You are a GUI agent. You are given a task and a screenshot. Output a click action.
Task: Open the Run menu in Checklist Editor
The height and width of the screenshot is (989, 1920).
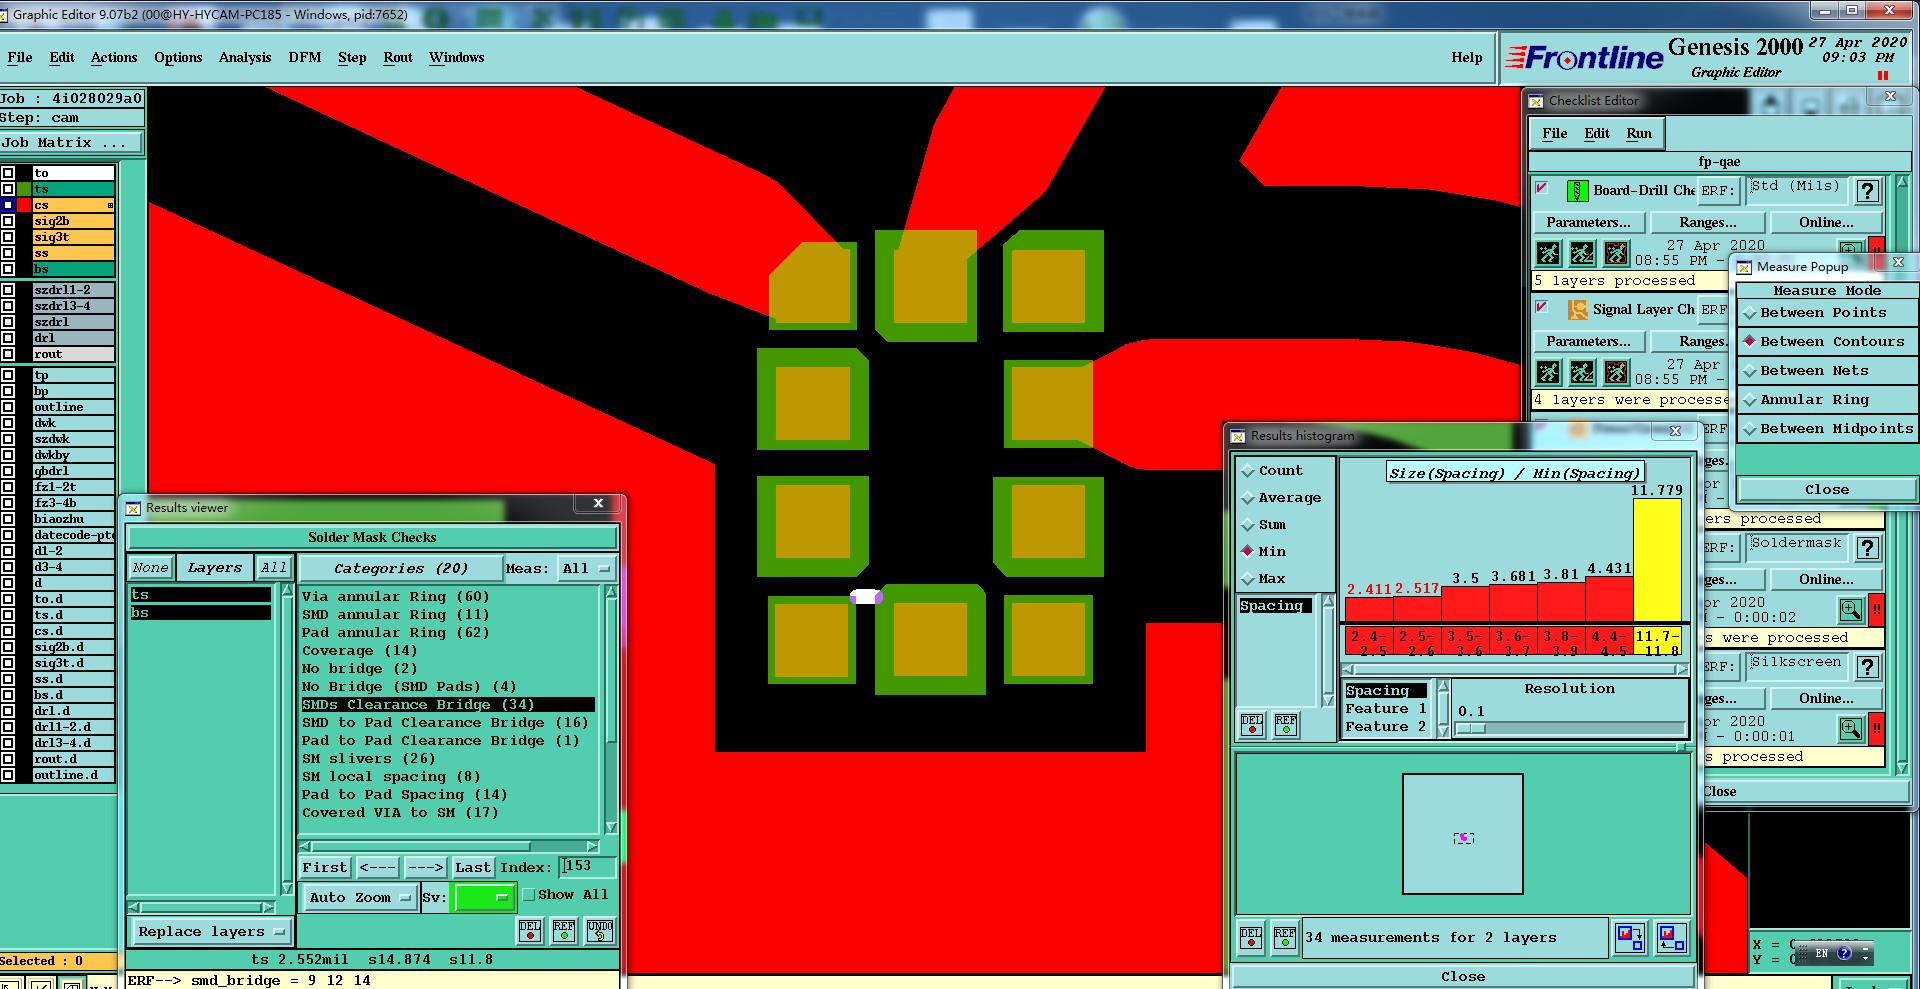pyautogui.click(x=1639, y=133)
